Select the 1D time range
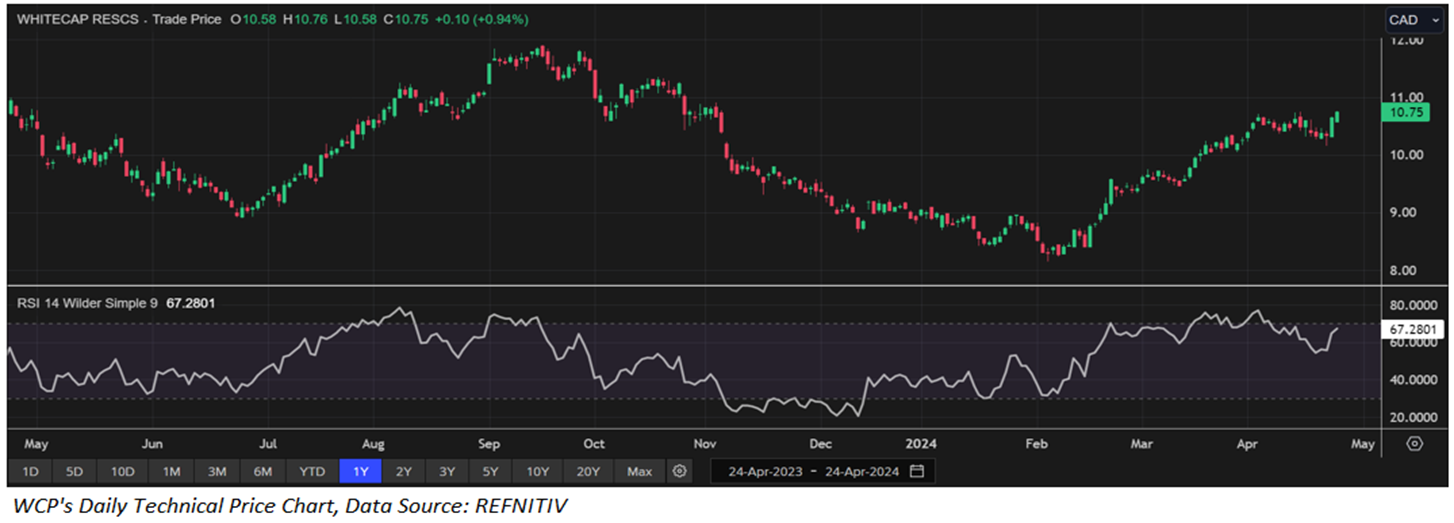1454x523 pixels. (31, 471)
